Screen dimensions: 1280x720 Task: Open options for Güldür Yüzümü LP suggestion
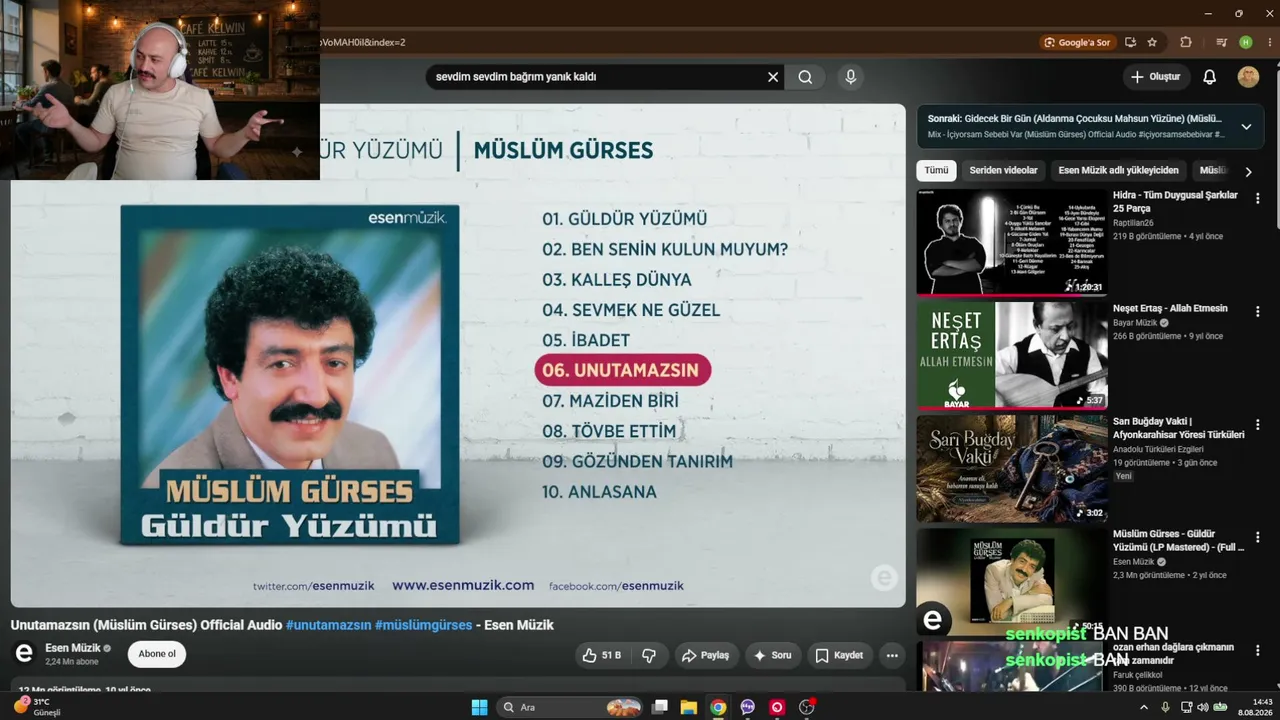click(1257, 537)
